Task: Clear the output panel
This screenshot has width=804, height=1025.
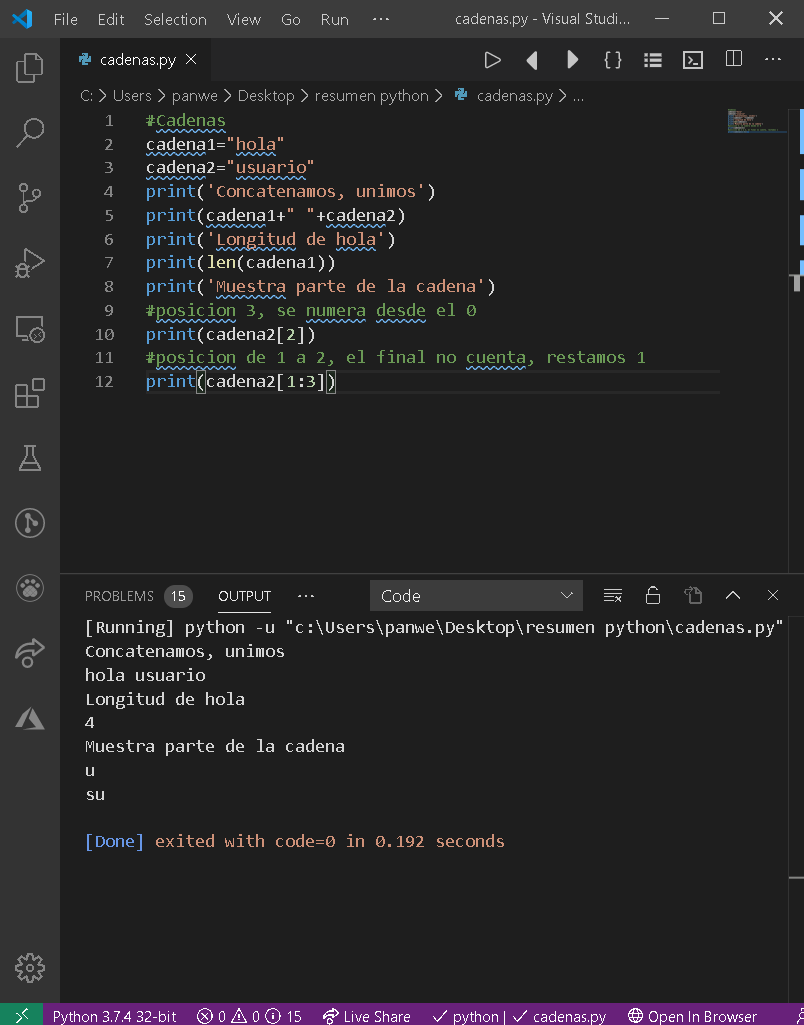Action: coord(612,596)
